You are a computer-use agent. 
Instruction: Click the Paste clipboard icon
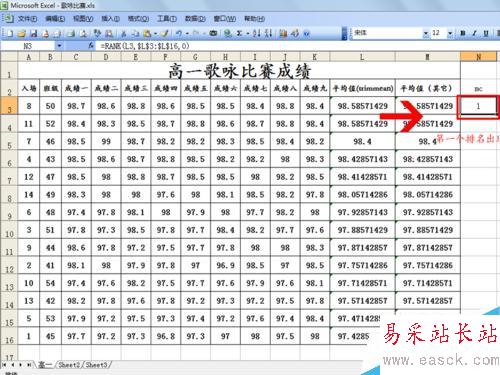pyautogui.click(x=147, y=33)
